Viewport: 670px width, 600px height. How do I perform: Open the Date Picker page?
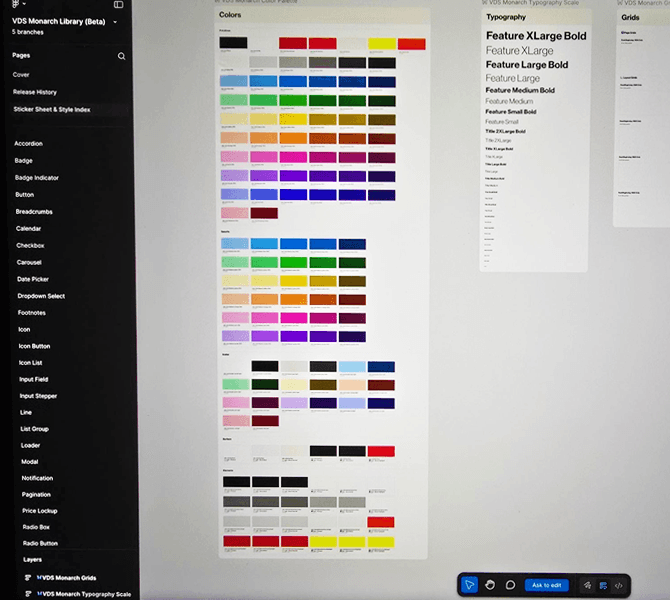(x=33, y=279)
